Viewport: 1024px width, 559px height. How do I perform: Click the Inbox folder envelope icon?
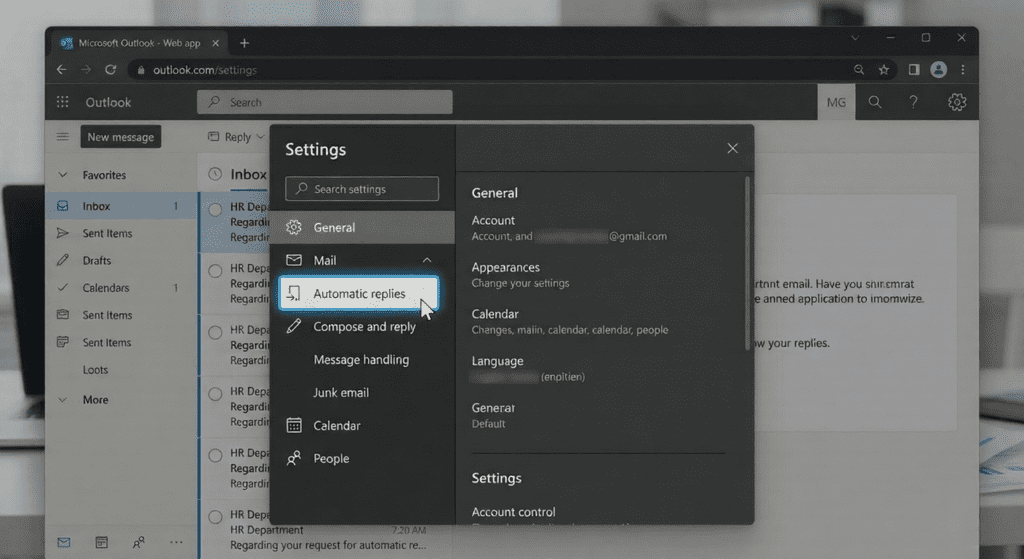coord(63,206)
